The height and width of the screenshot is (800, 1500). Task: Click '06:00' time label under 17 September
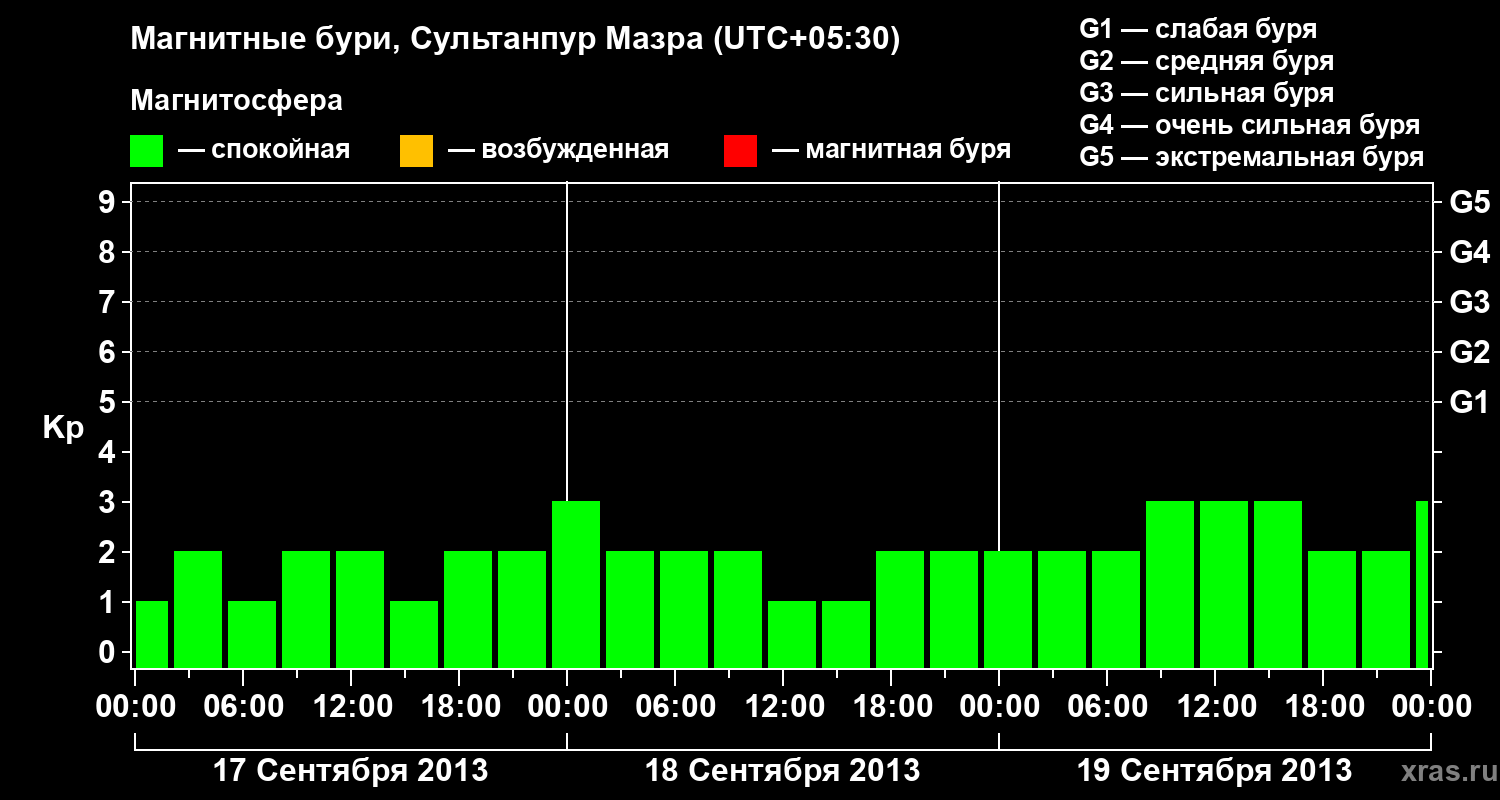[x=243, y=706]
